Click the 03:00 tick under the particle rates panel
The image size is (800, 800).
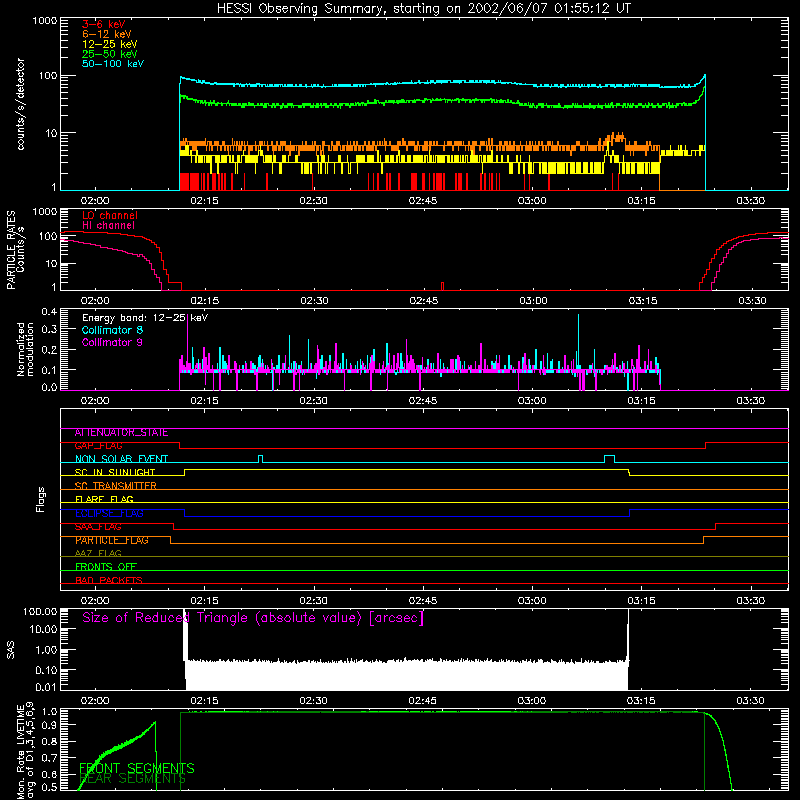click(533, 301)
